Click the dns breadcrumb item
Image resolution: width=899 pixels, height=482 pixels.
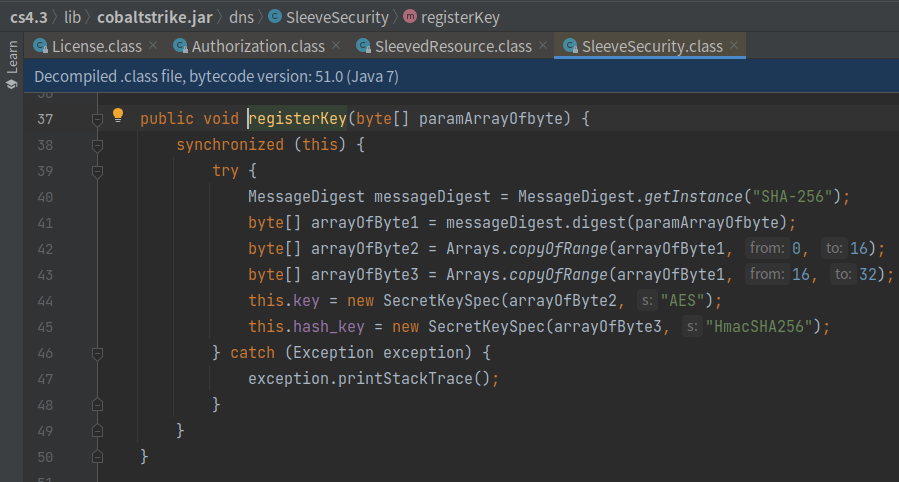click(241, 17)
